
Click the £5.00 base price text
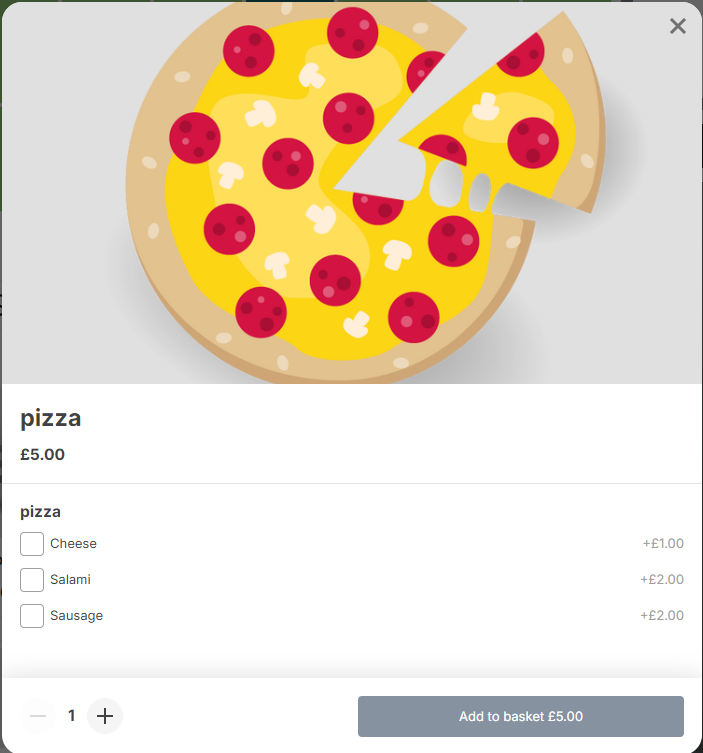[x=43, y=455]
